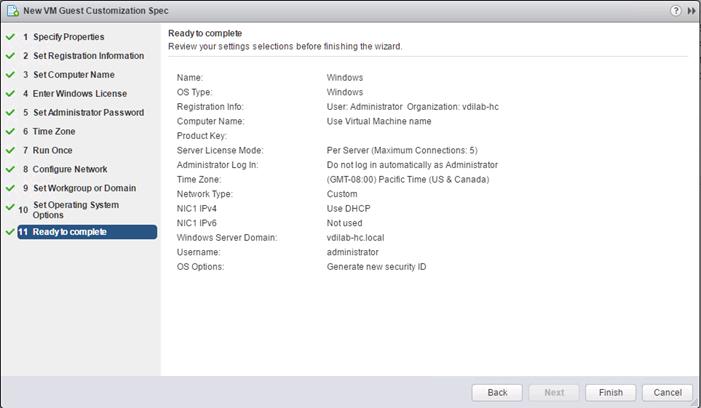Click the 'Administrator Log In:' label
This screenshot has height=408, width=701.
(217, 165)
